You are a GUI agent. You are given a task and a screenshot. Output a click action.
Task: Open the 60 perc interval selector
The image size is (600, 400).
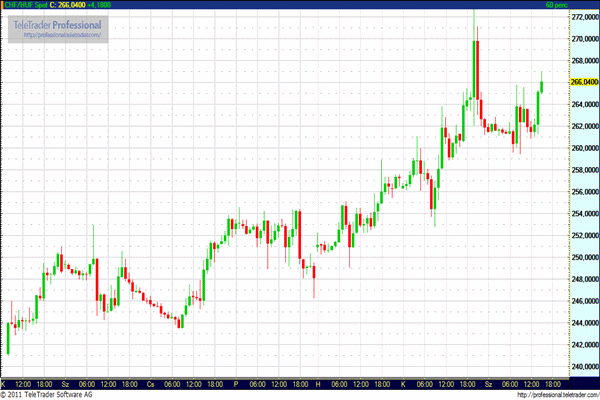click(x=584, y=5)
